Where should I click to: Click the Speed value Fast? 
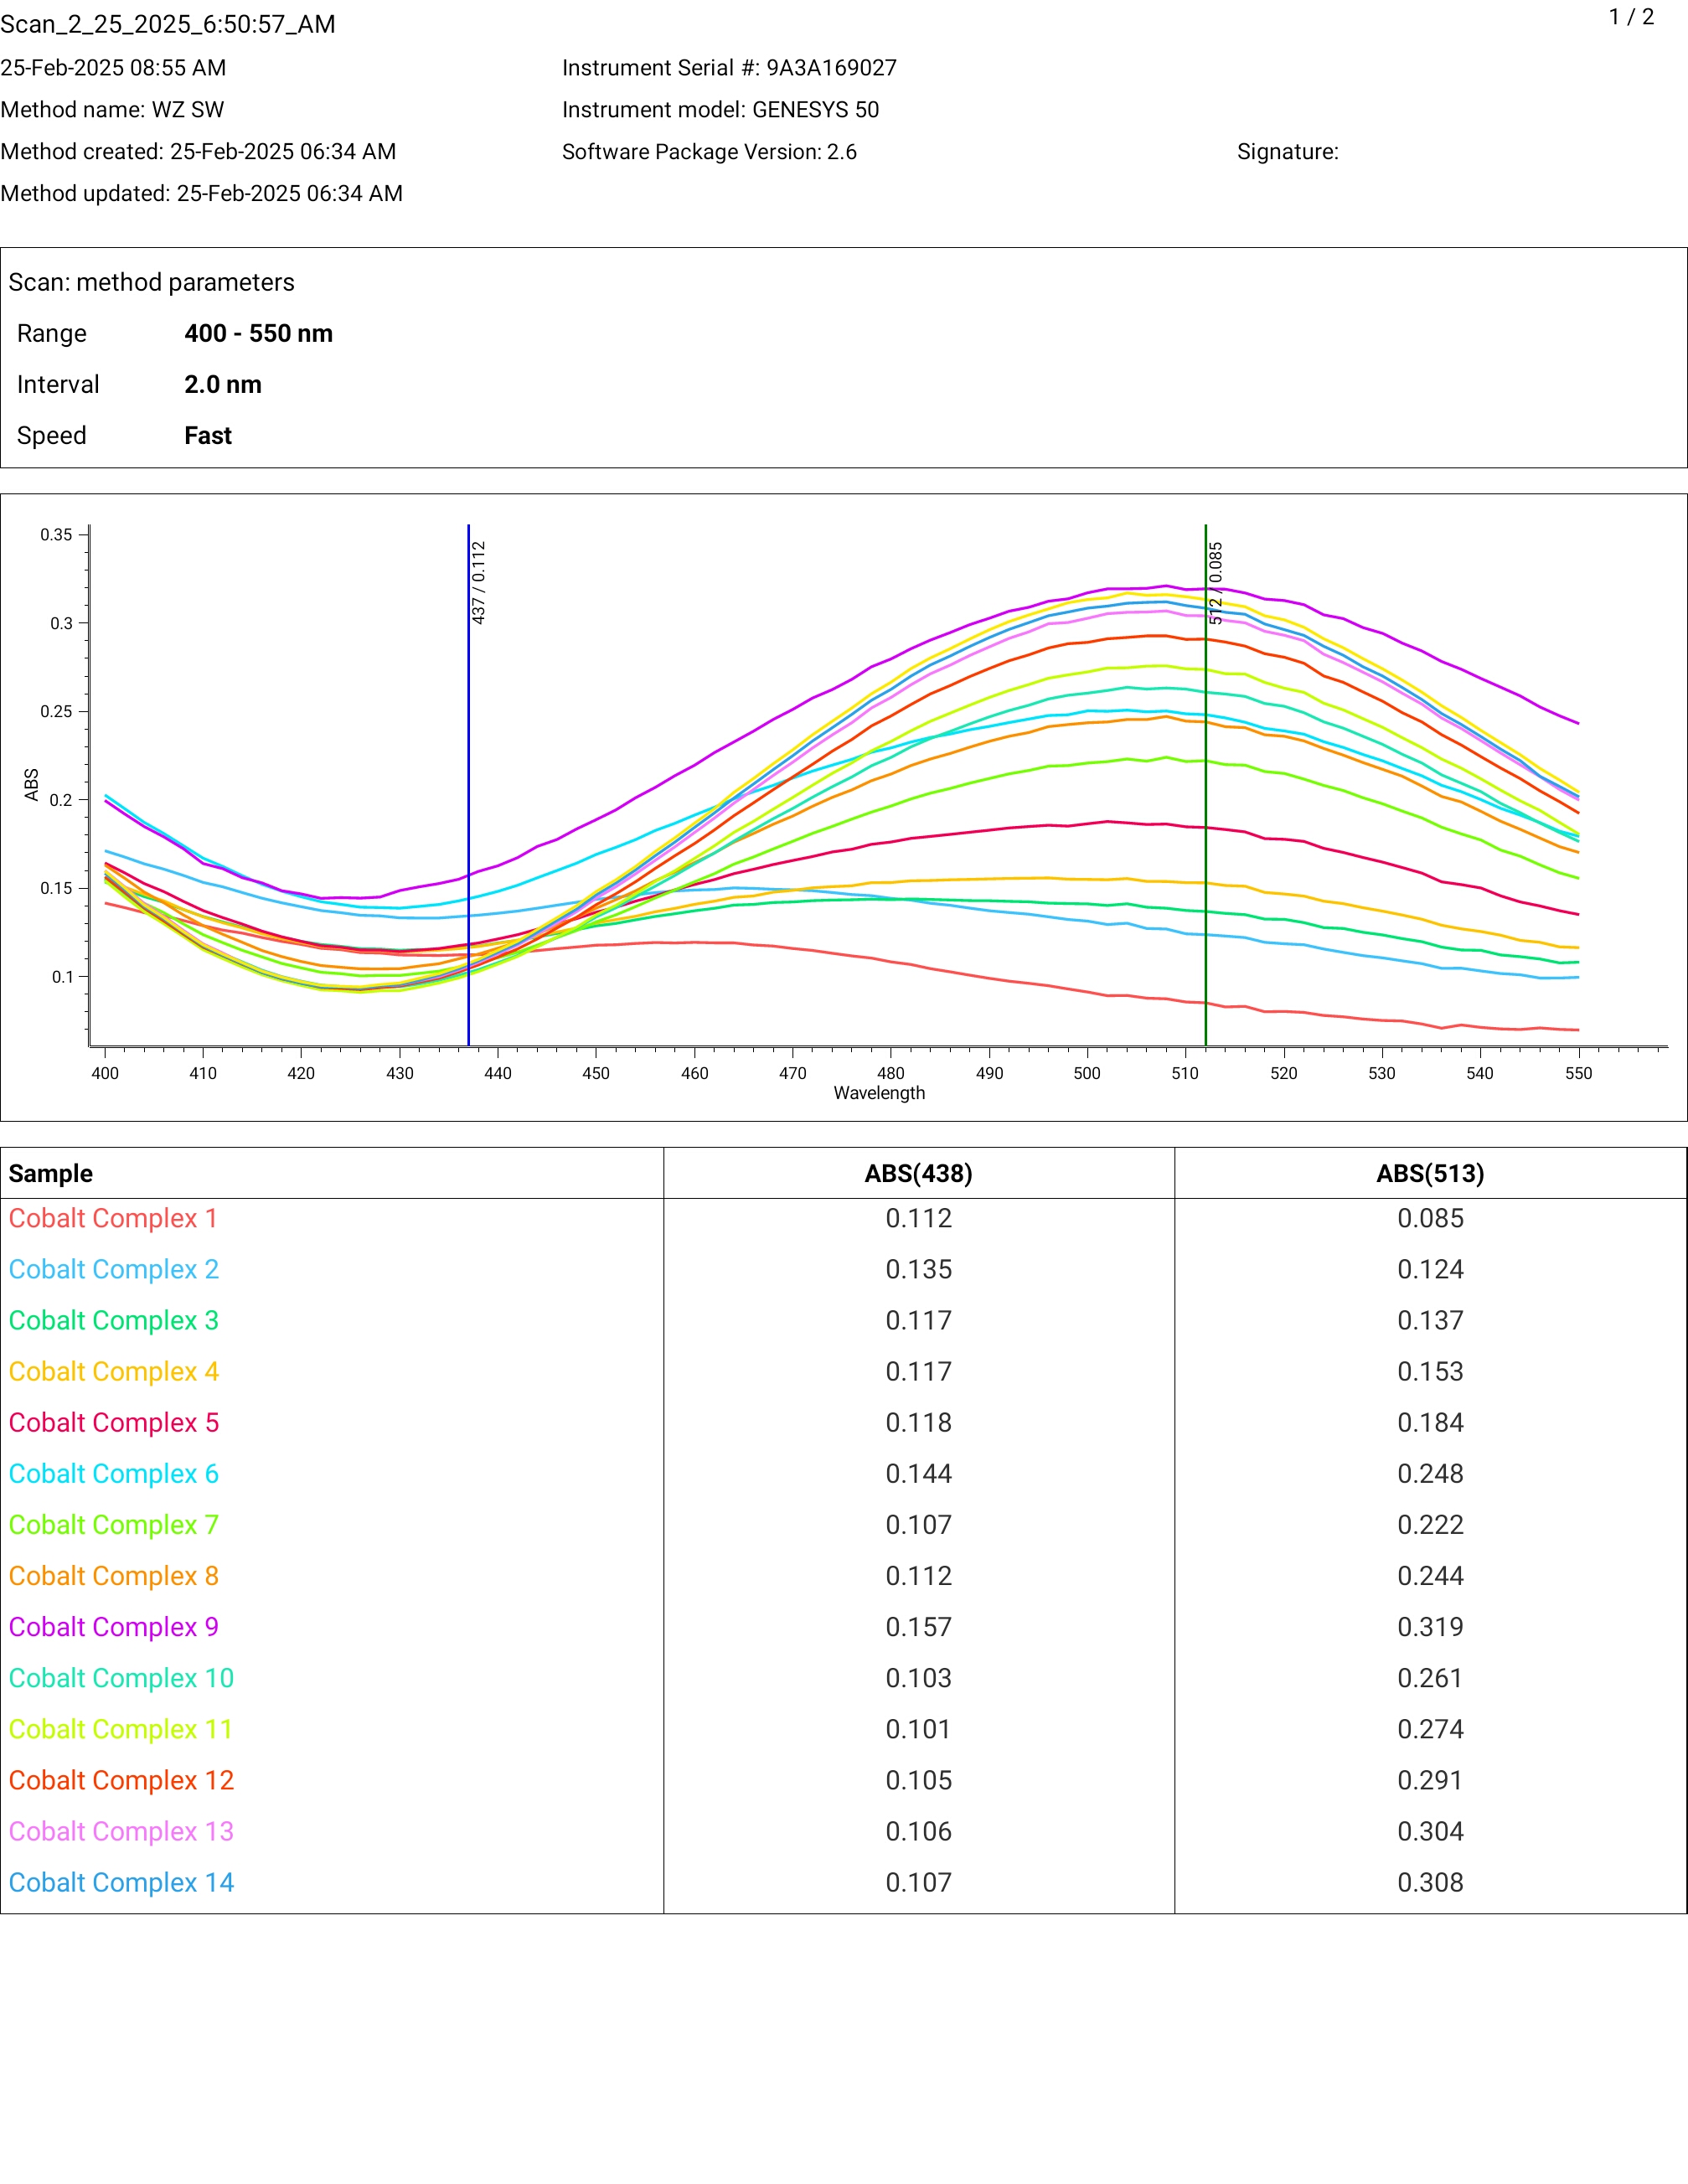point(208,435)
